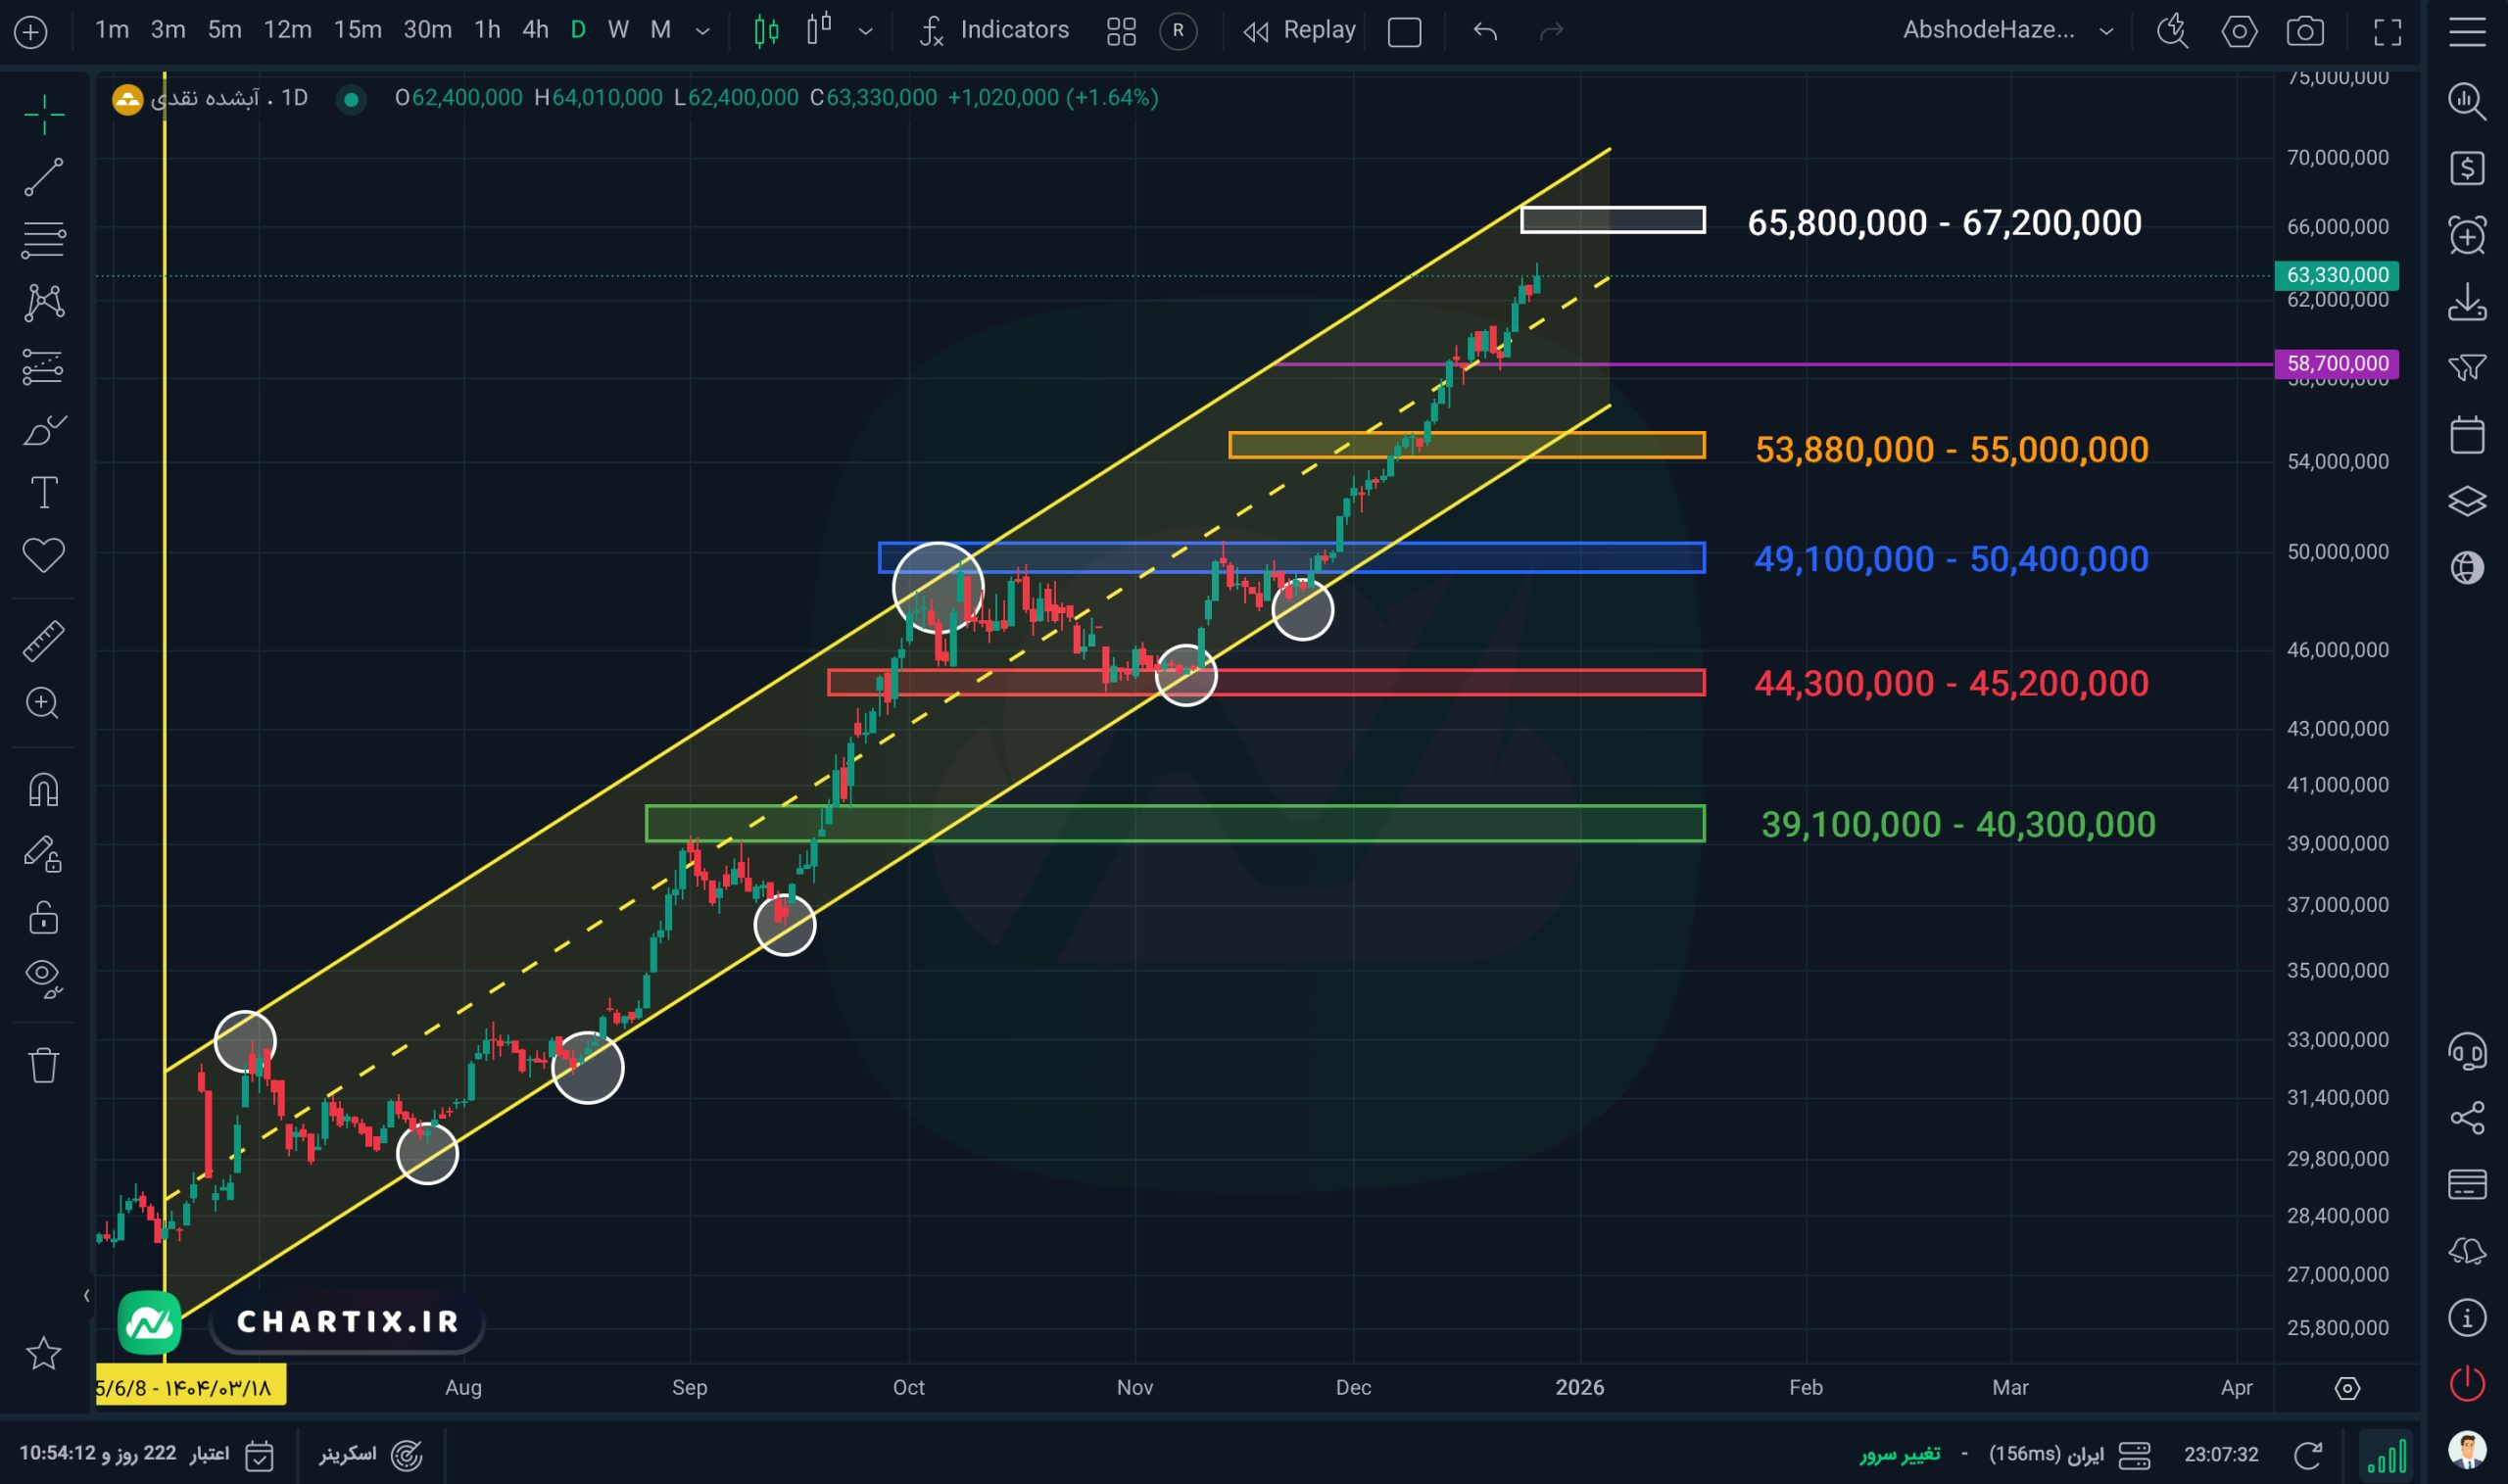Image resolution: width=2508 pixels, height=1484 pixels.
Task: Open the chart style dropdown arrow
Action: (866, 31)
